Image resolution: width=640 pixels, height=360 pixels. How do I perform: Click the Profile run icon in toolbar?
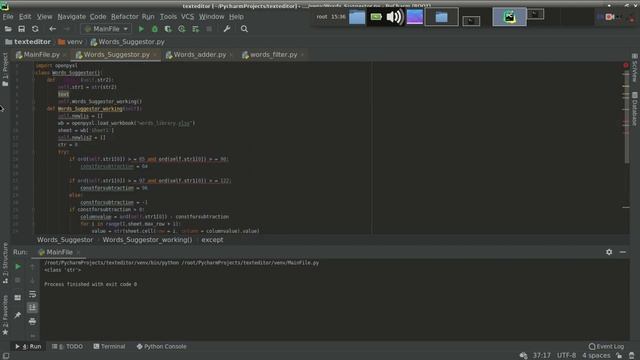click(x=182, y=29)
